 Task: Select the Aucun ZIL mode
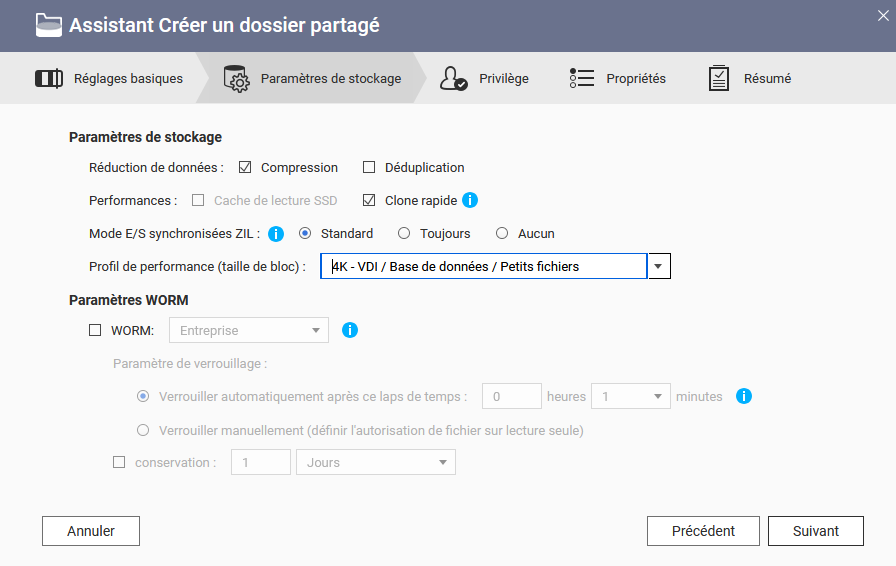(502, 234)
